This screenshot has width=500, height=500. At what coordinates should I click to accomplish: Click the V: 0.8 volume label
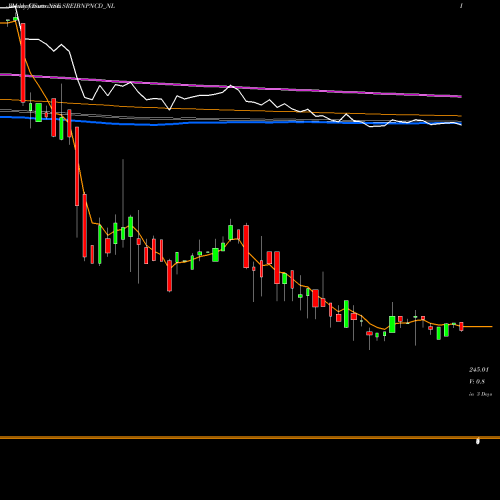pyautogui.click(x=477, y=382)
